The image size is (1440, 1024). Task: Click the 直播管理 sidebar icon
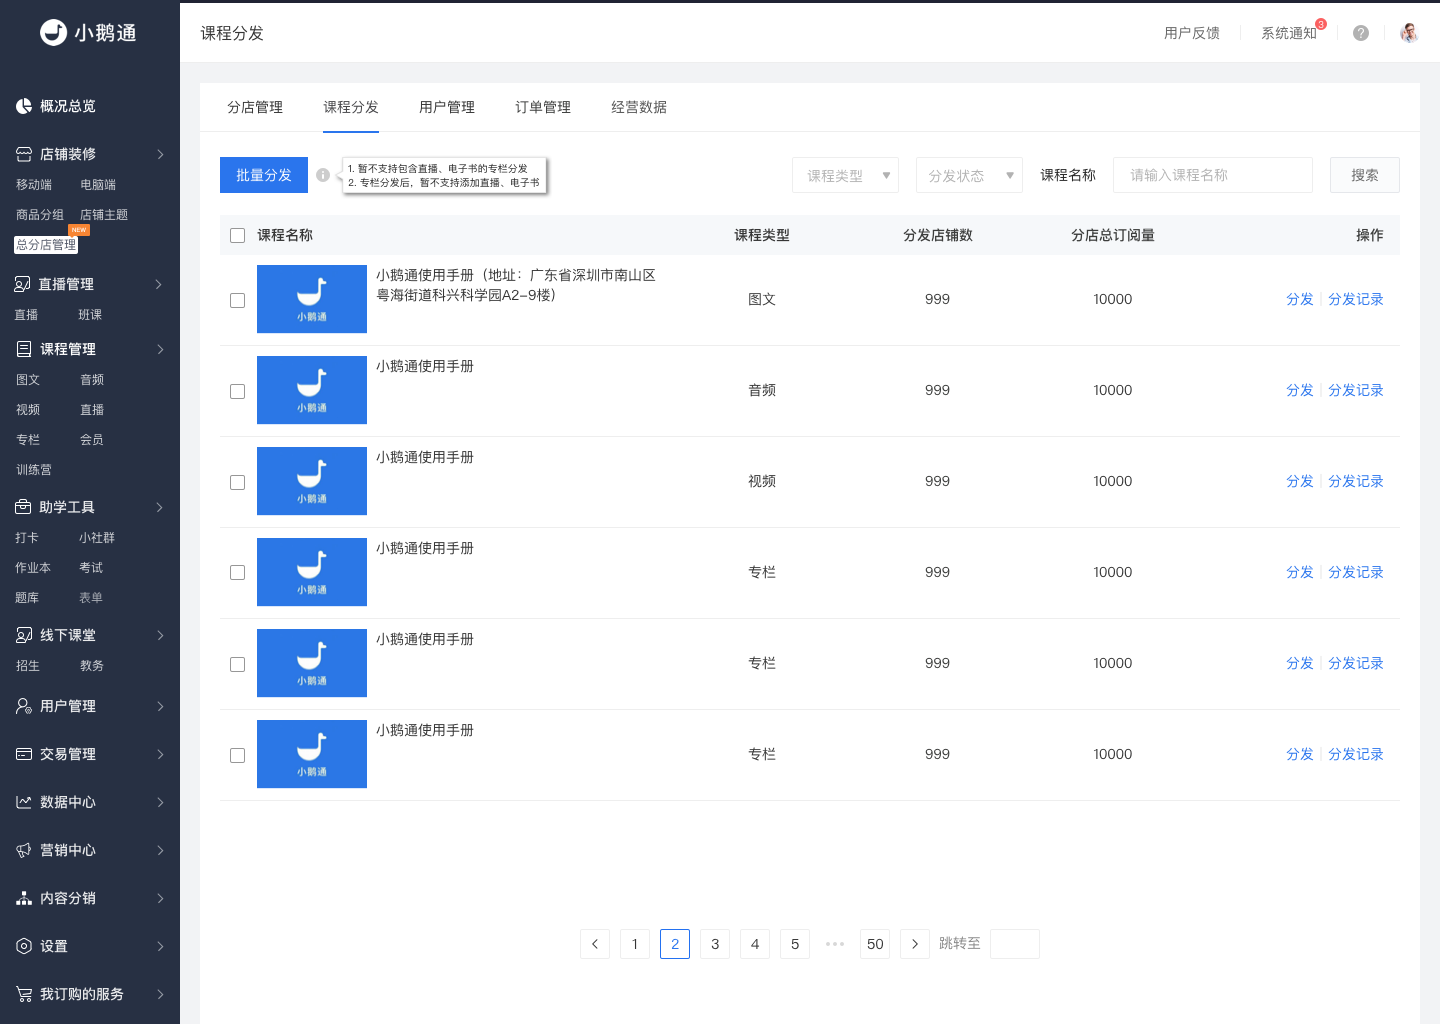[x=23, y=284]
